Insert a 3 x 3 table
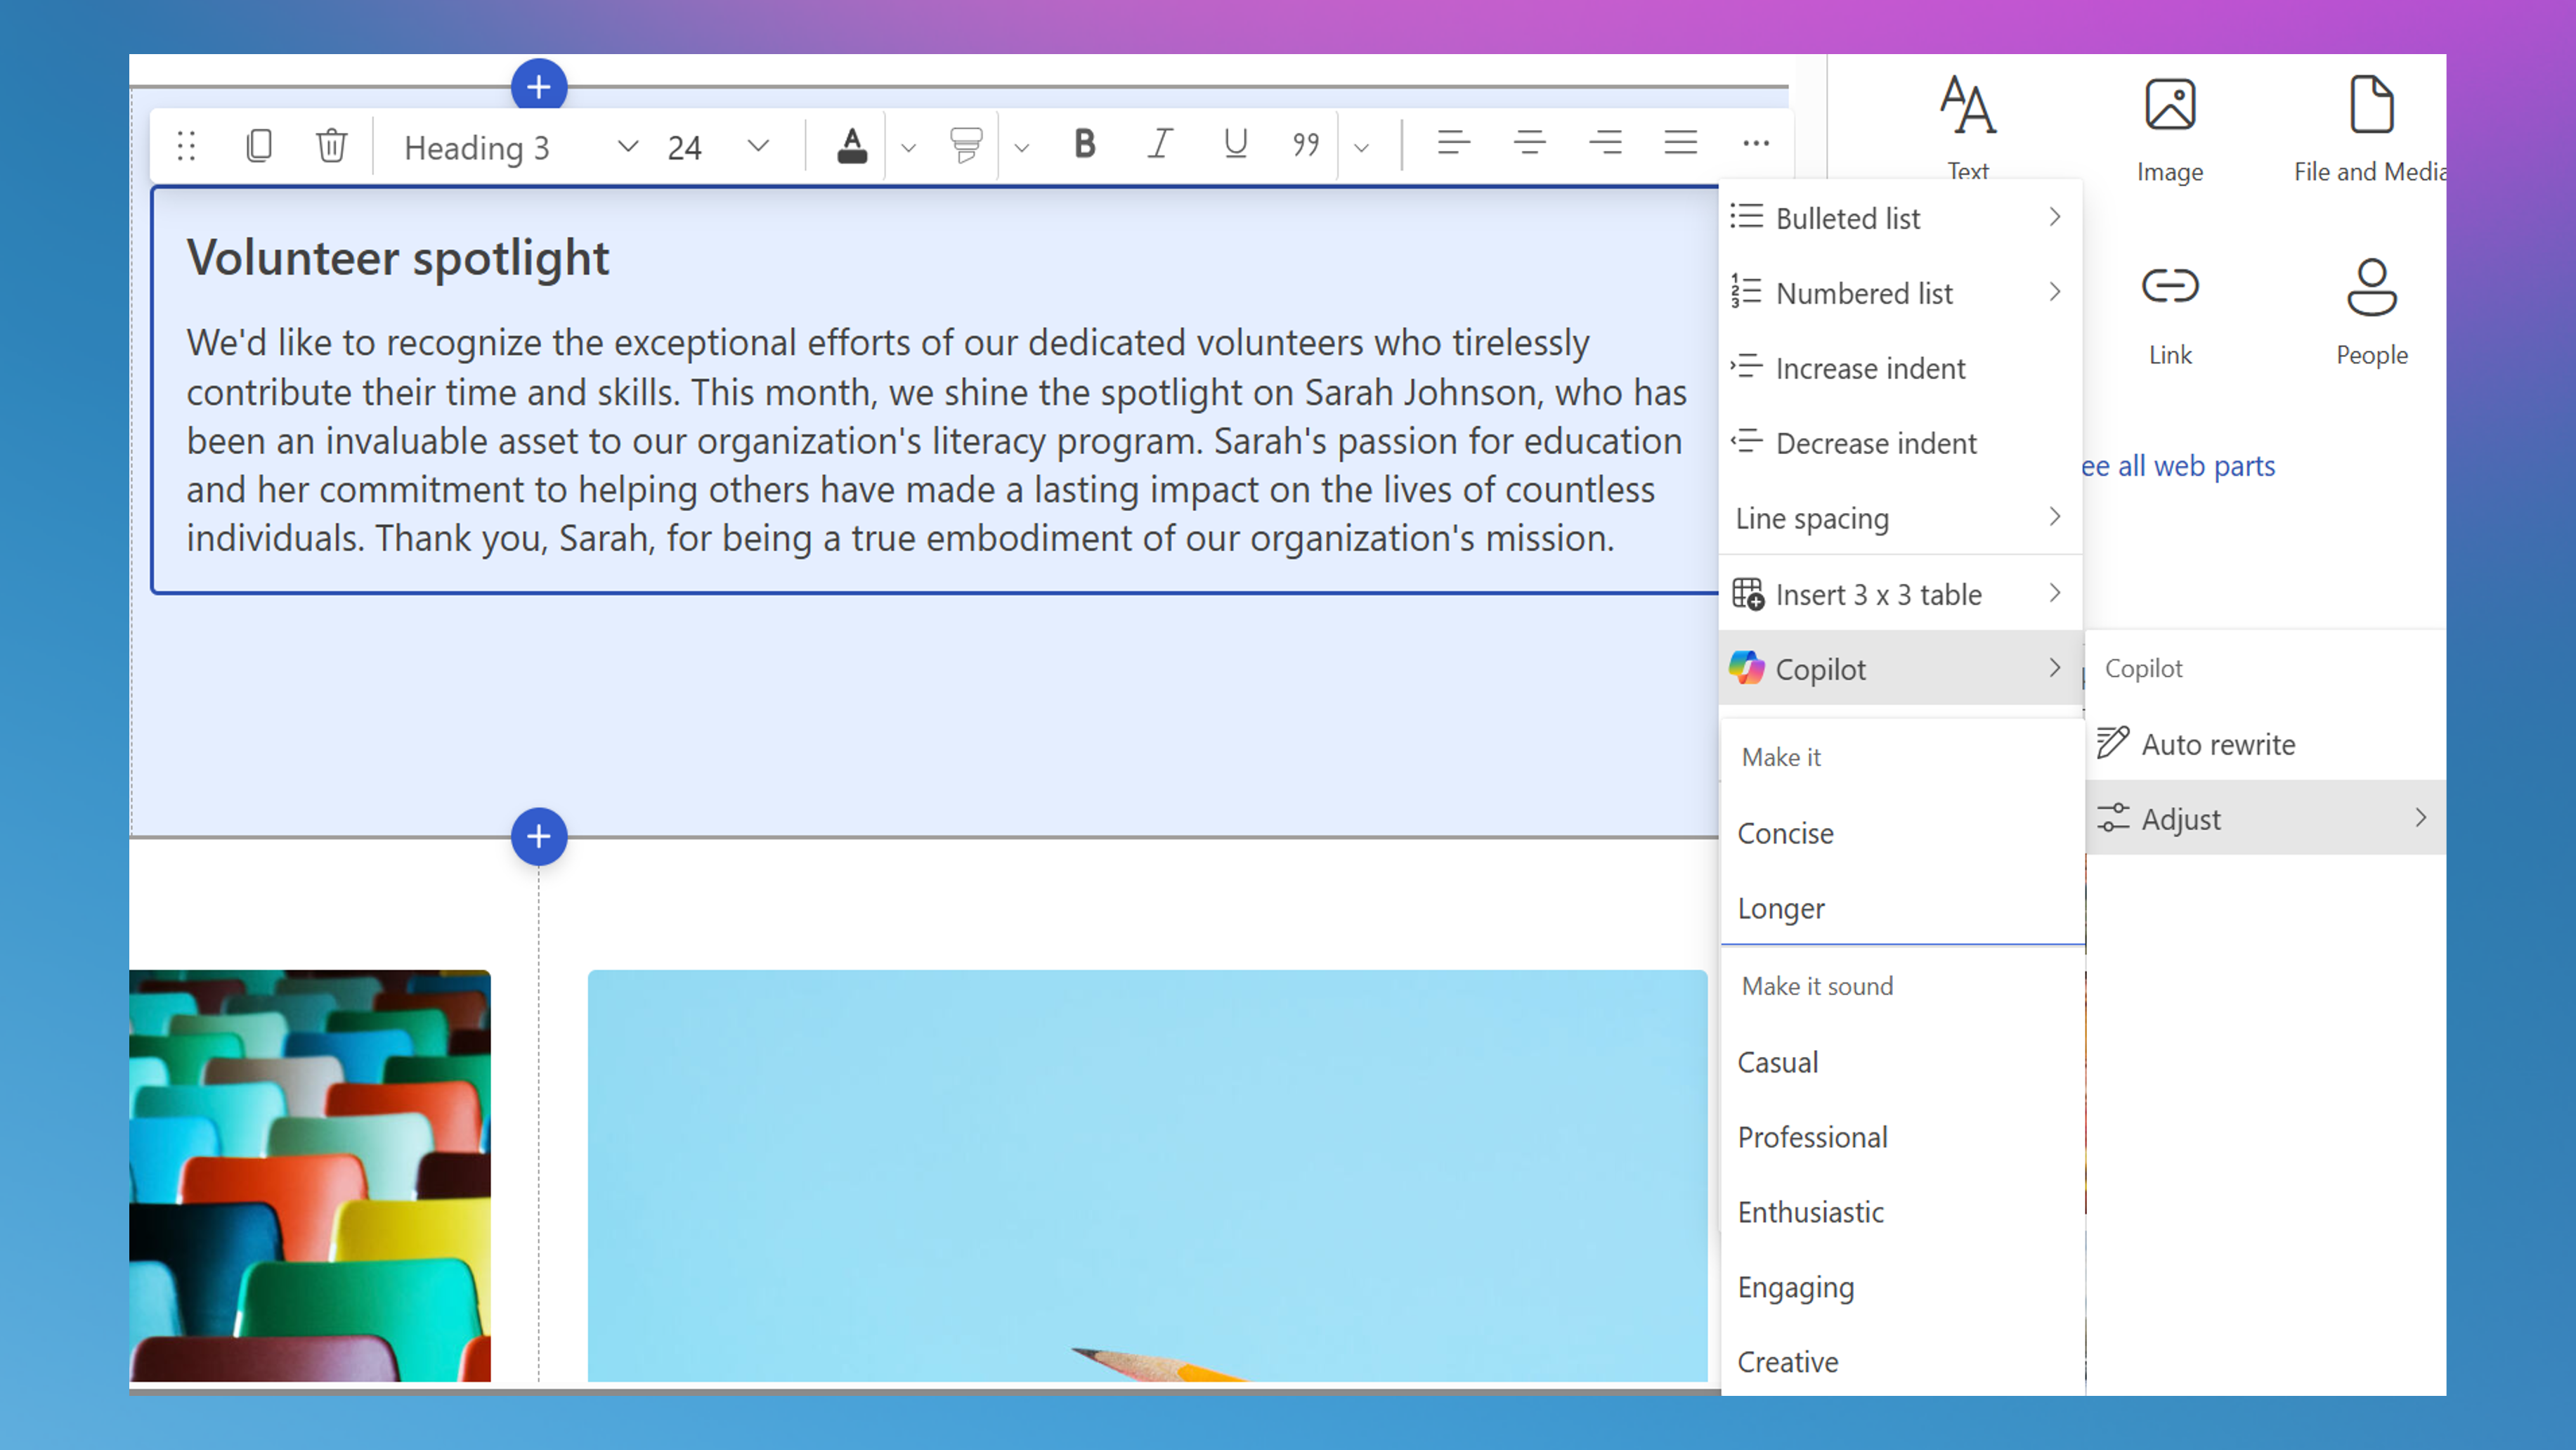 coord(1878,594)
